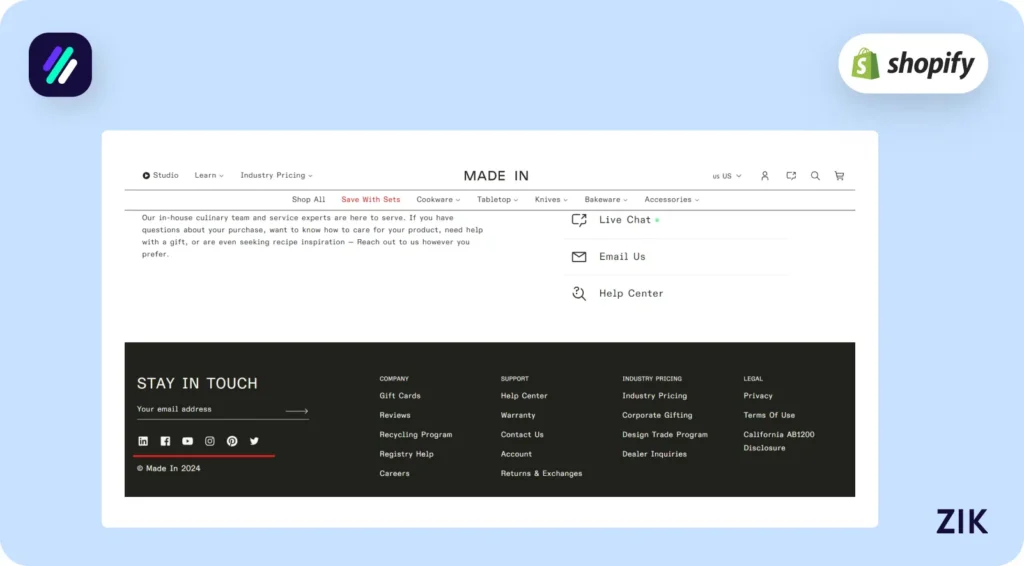Open Returns & Exchanges link

(x=541, y=474)
